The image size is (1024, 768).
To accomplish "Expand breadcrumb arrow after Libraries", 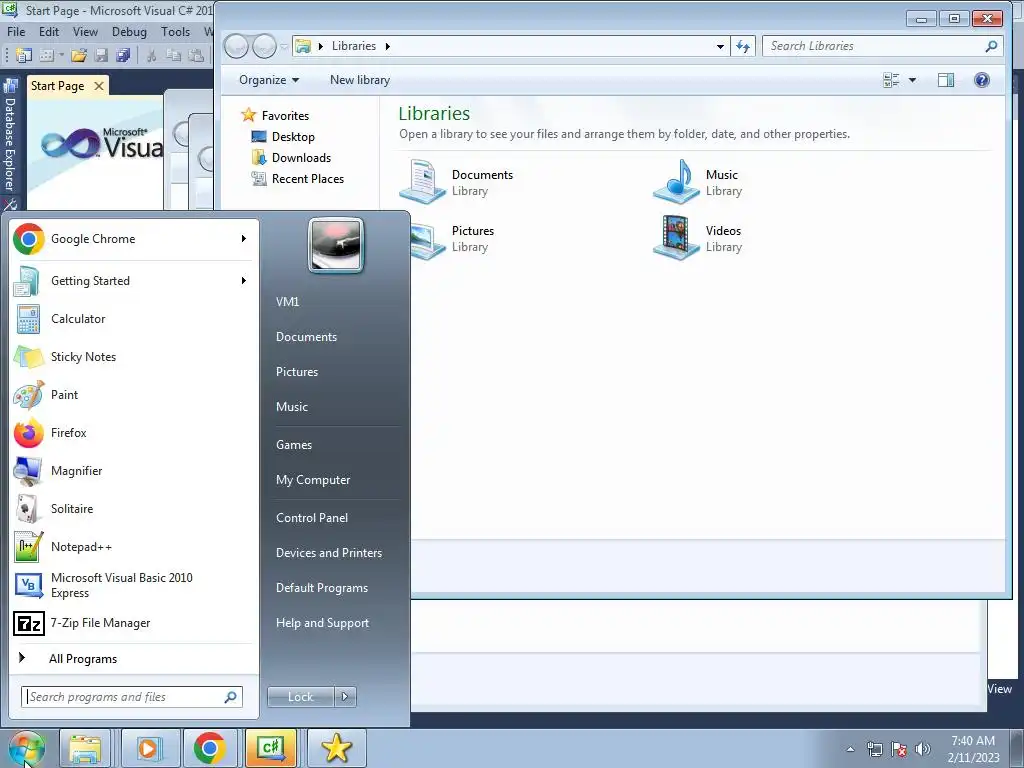I will (388, 46).
